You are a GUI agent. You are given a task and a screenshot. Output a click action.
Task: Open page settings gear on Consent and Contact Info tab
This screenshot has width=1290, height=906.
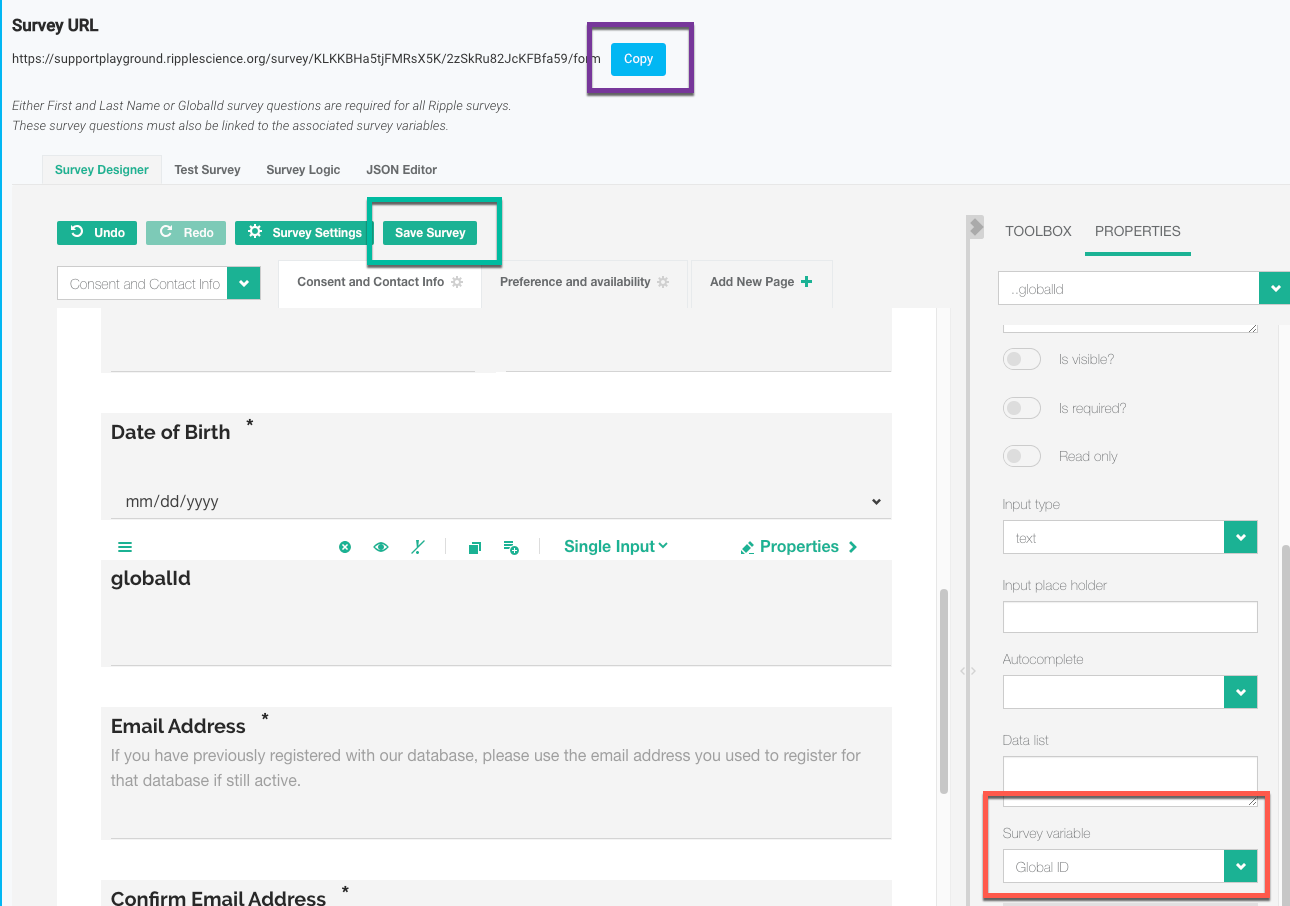pos(457,282)
